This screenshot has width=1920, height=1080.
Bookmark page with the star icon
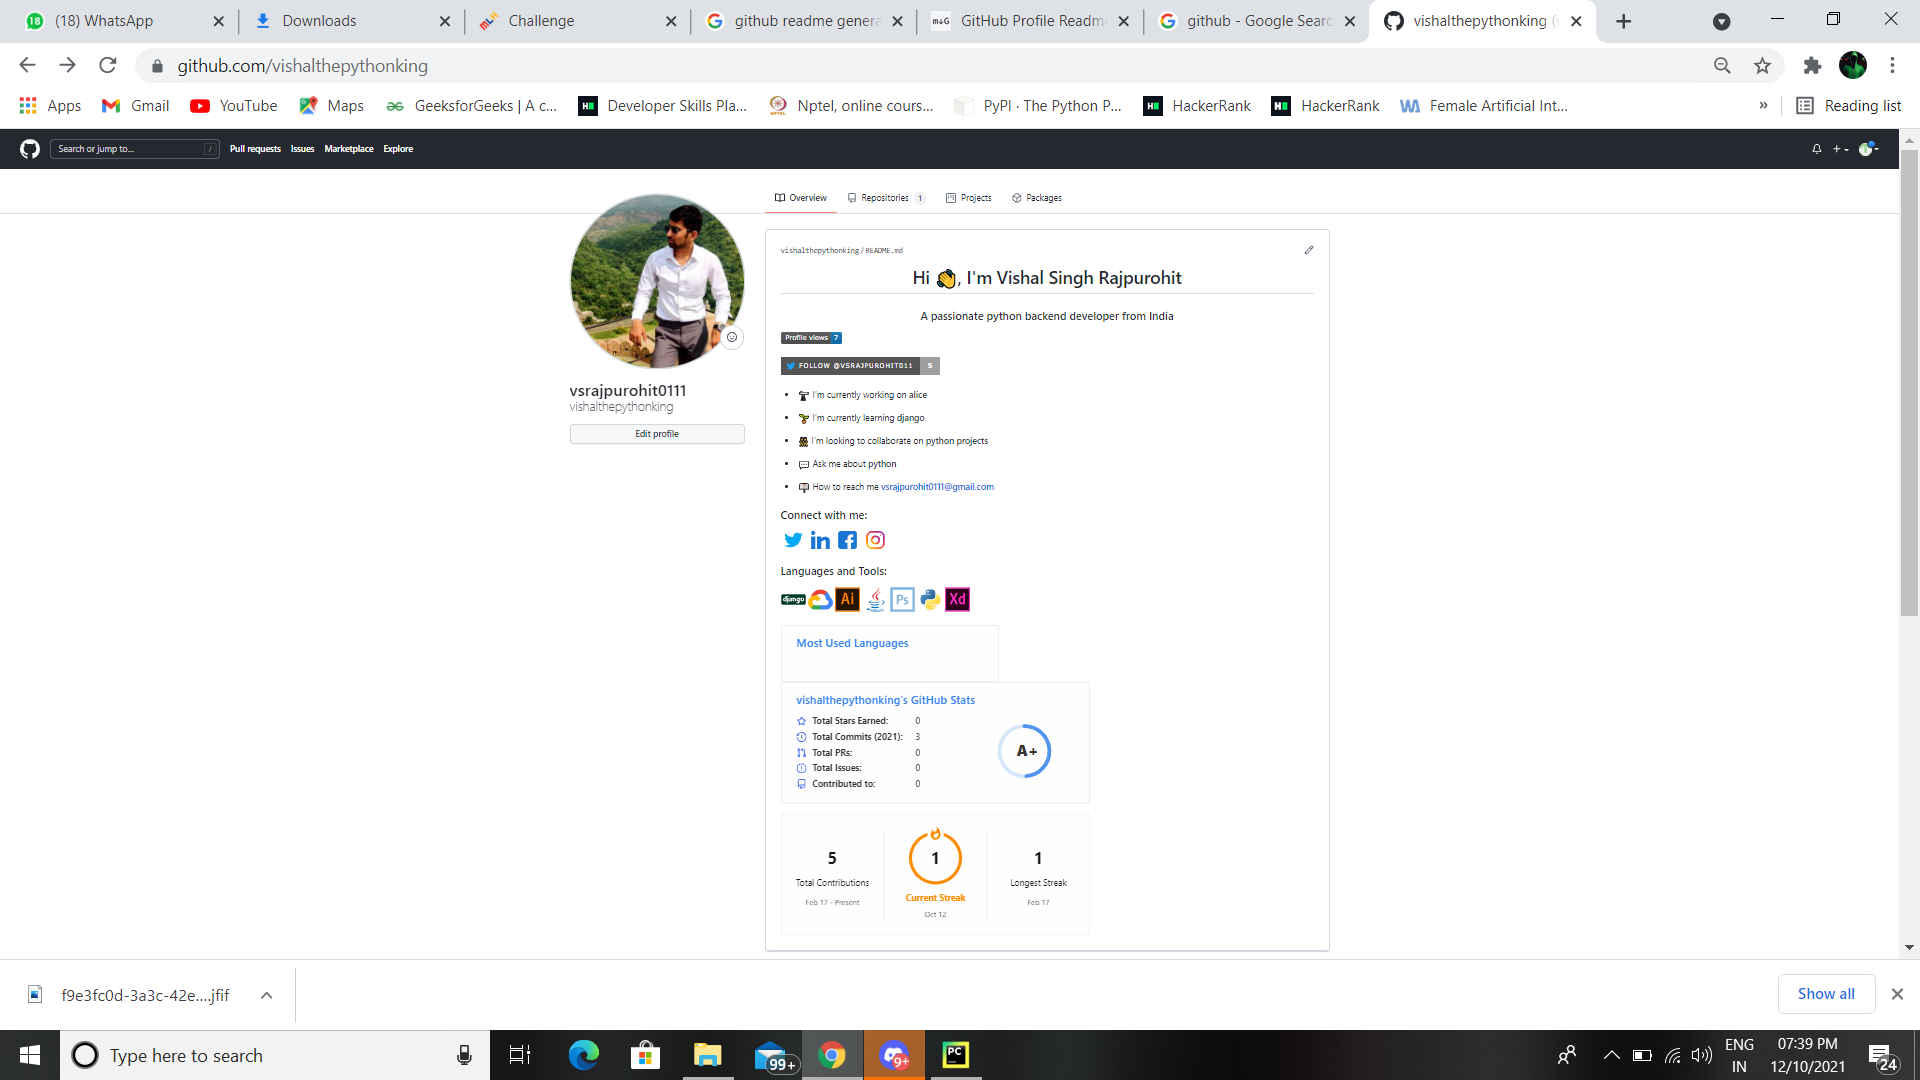pos(1762,66)
